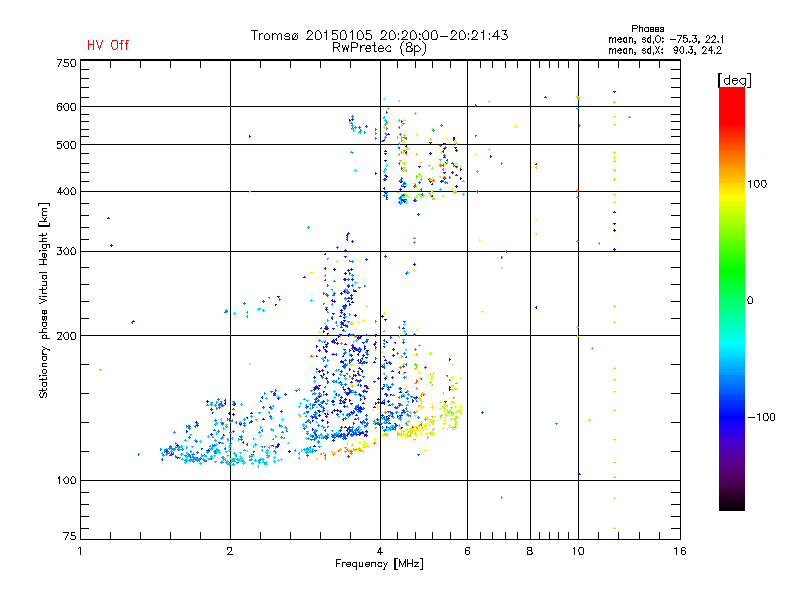Image resolution: width=800 pixels, height=600 pixels.
Task: Click the y-axis label '200'
Action: point(66,336)
